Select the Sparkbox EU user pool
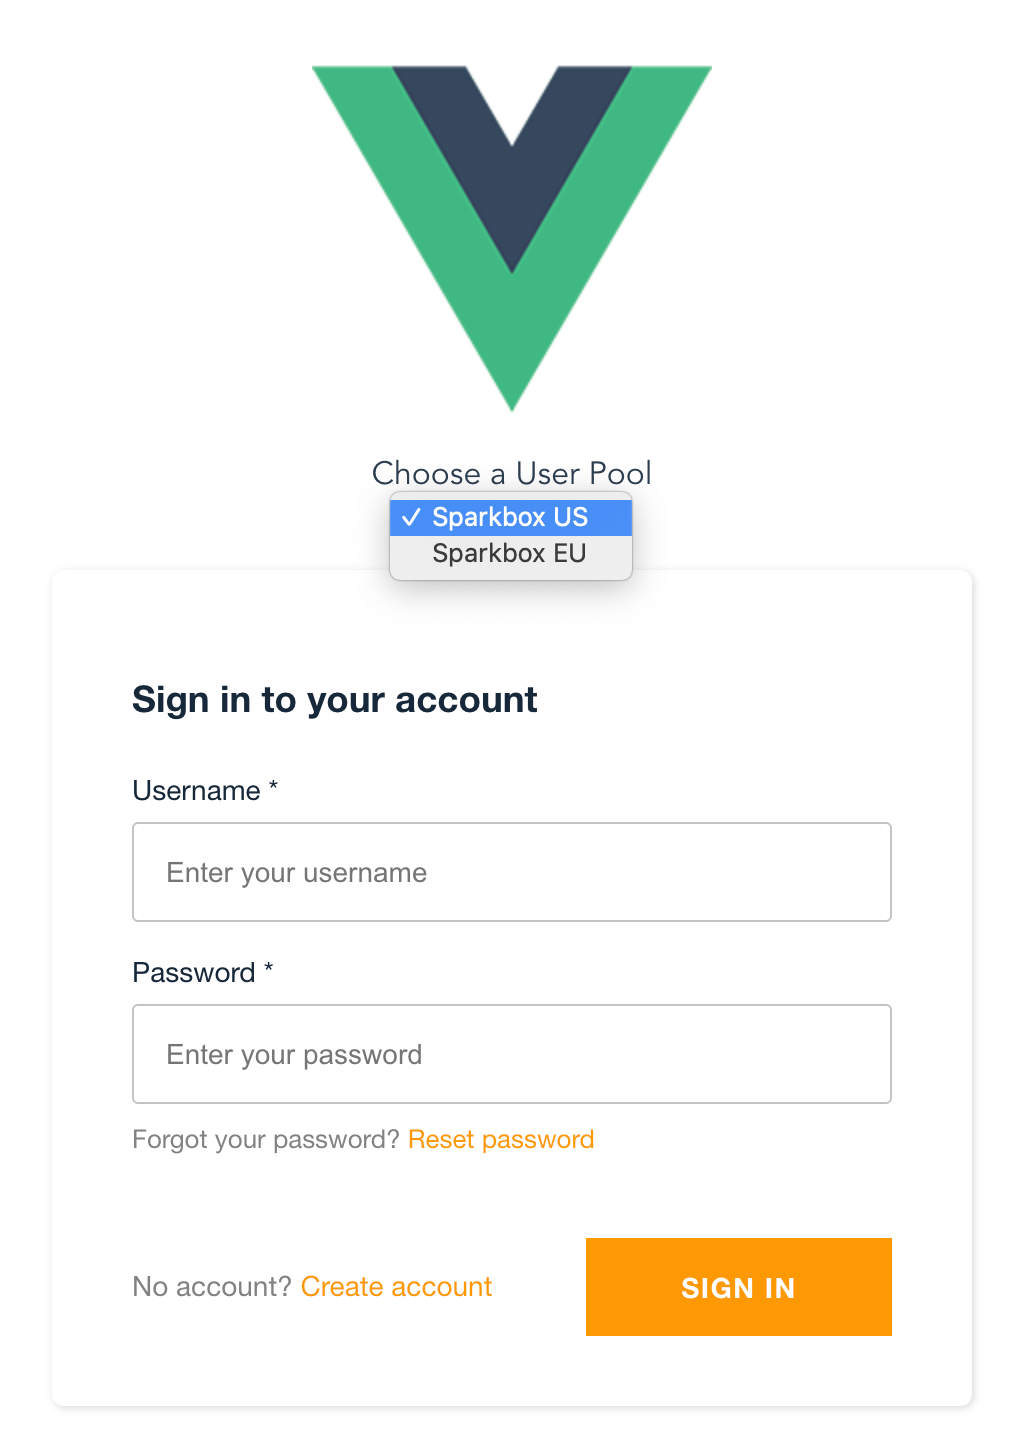 (510, 553)
